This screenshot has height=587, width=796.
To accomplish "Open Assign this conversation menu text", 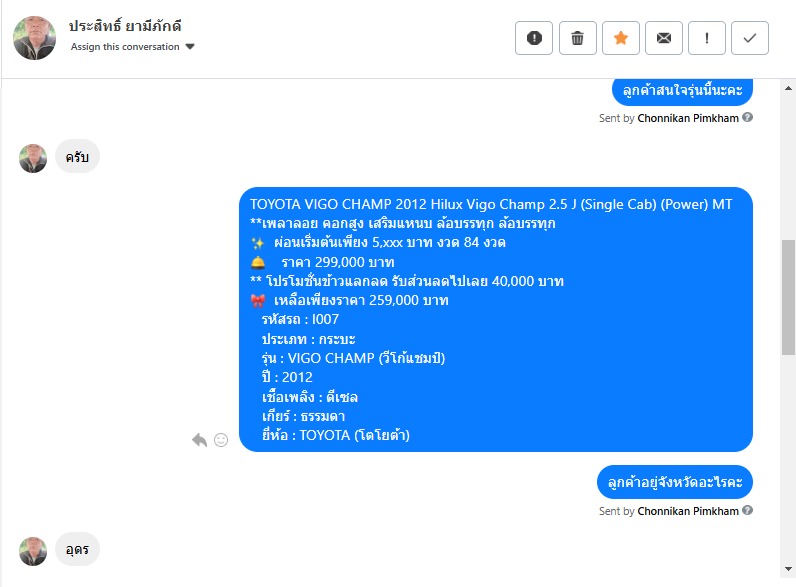I will pos(125,47).
